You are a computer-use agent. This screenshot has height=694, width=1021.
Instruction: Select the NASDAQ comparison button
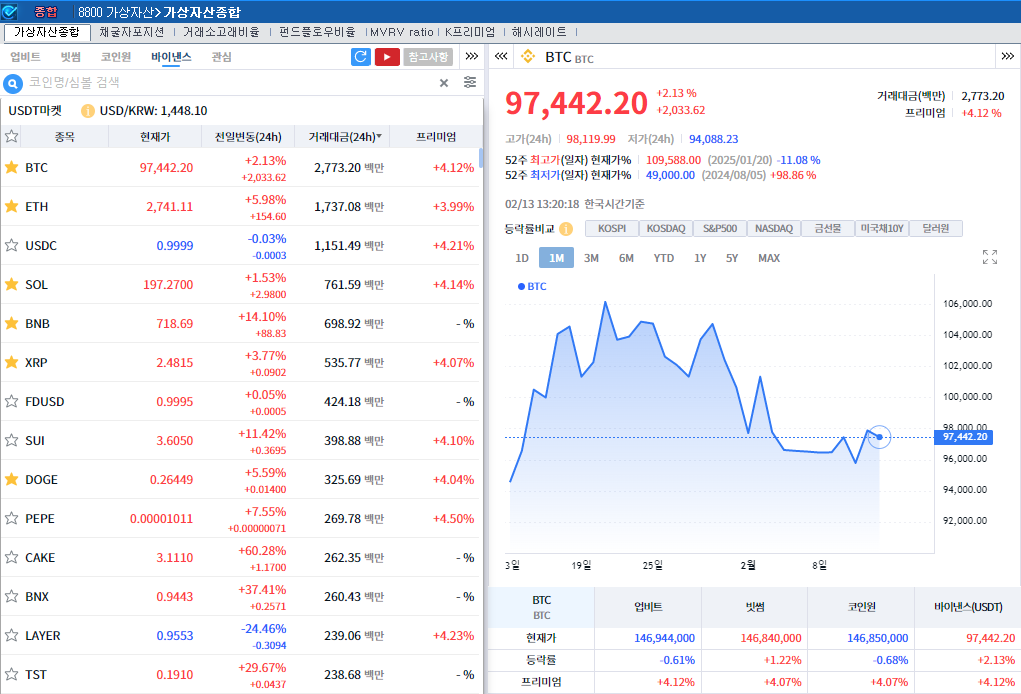coord(774,228)
